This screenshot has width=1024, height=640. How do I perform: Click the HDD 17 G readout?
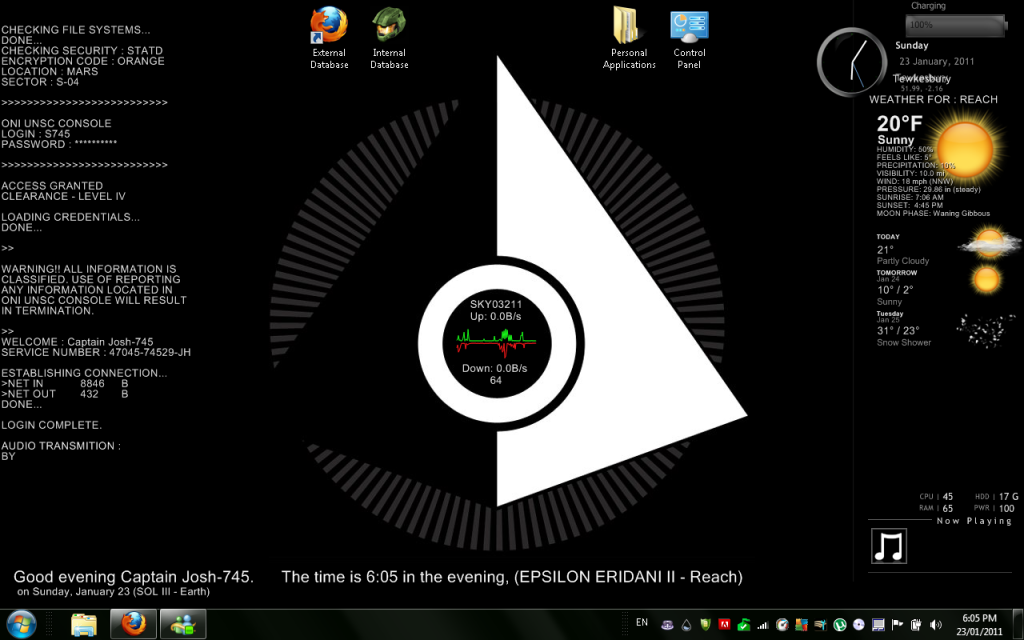(997, 496)
